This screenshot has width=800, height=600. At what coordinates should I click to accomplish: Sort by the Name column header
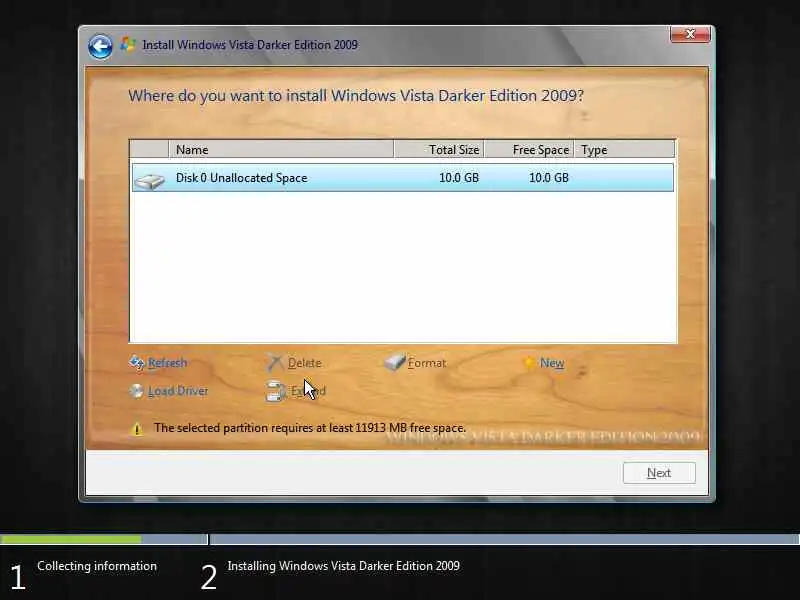pyautogui.click(x=281, y=149)
